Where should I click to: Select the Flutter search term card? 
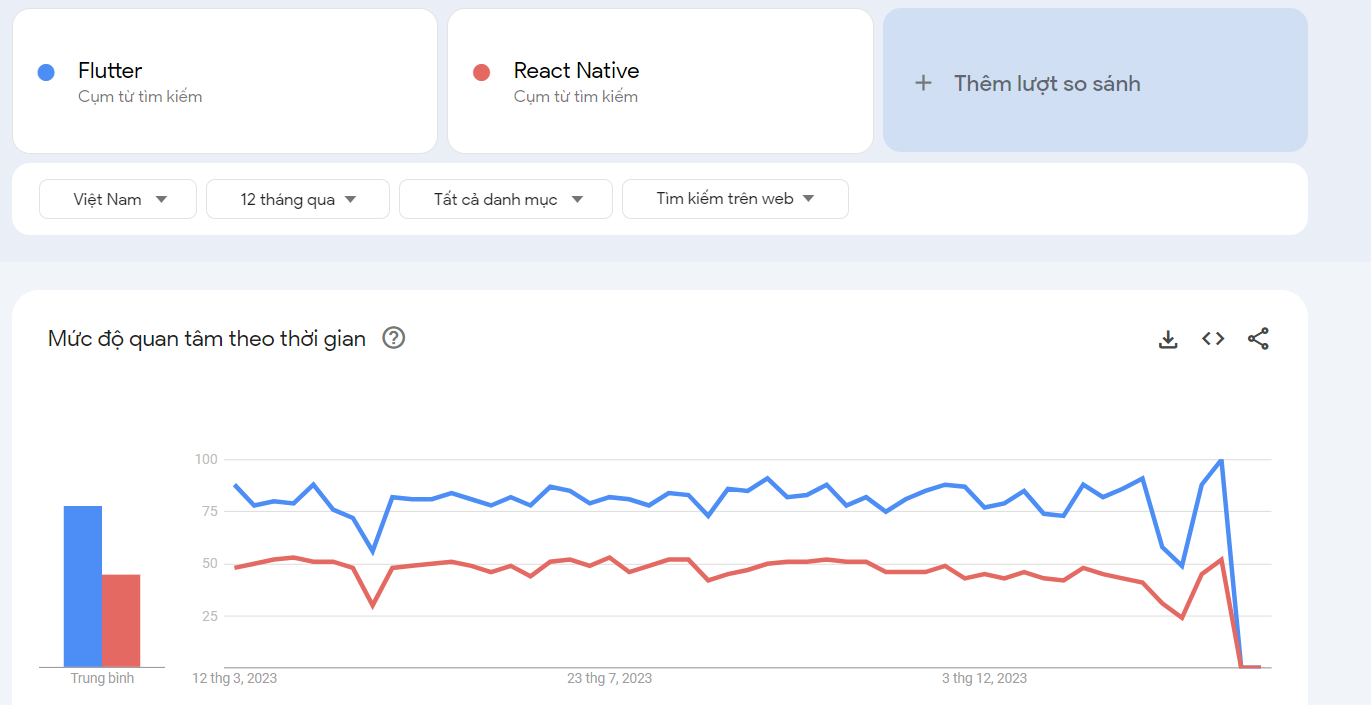point(225,80)
